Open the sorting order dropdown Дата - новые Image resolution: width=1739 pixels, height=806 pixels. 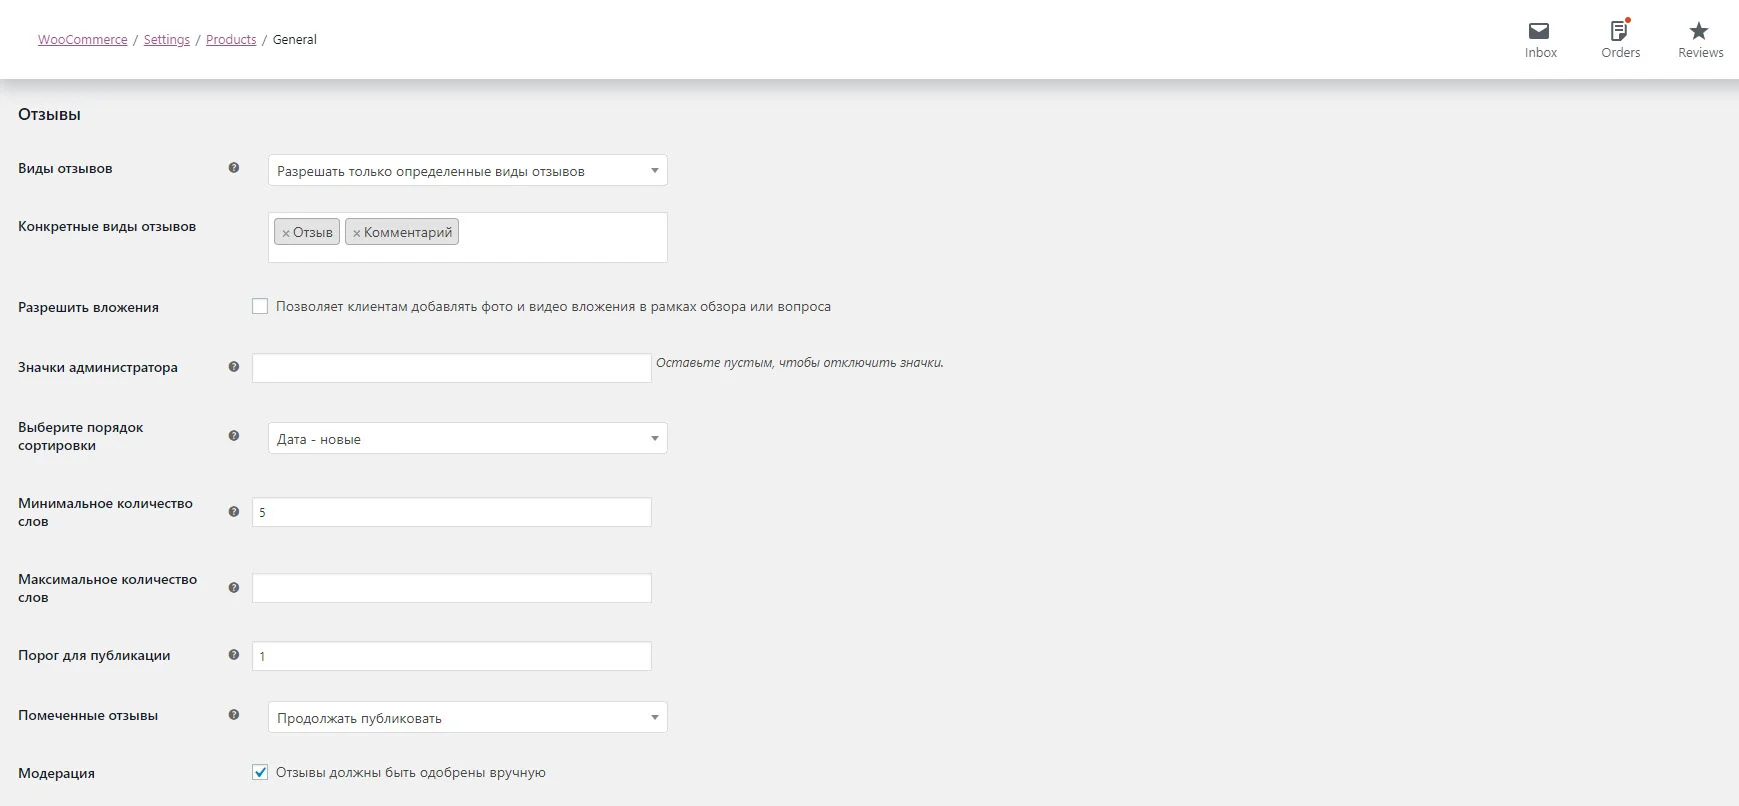(468, 439)
